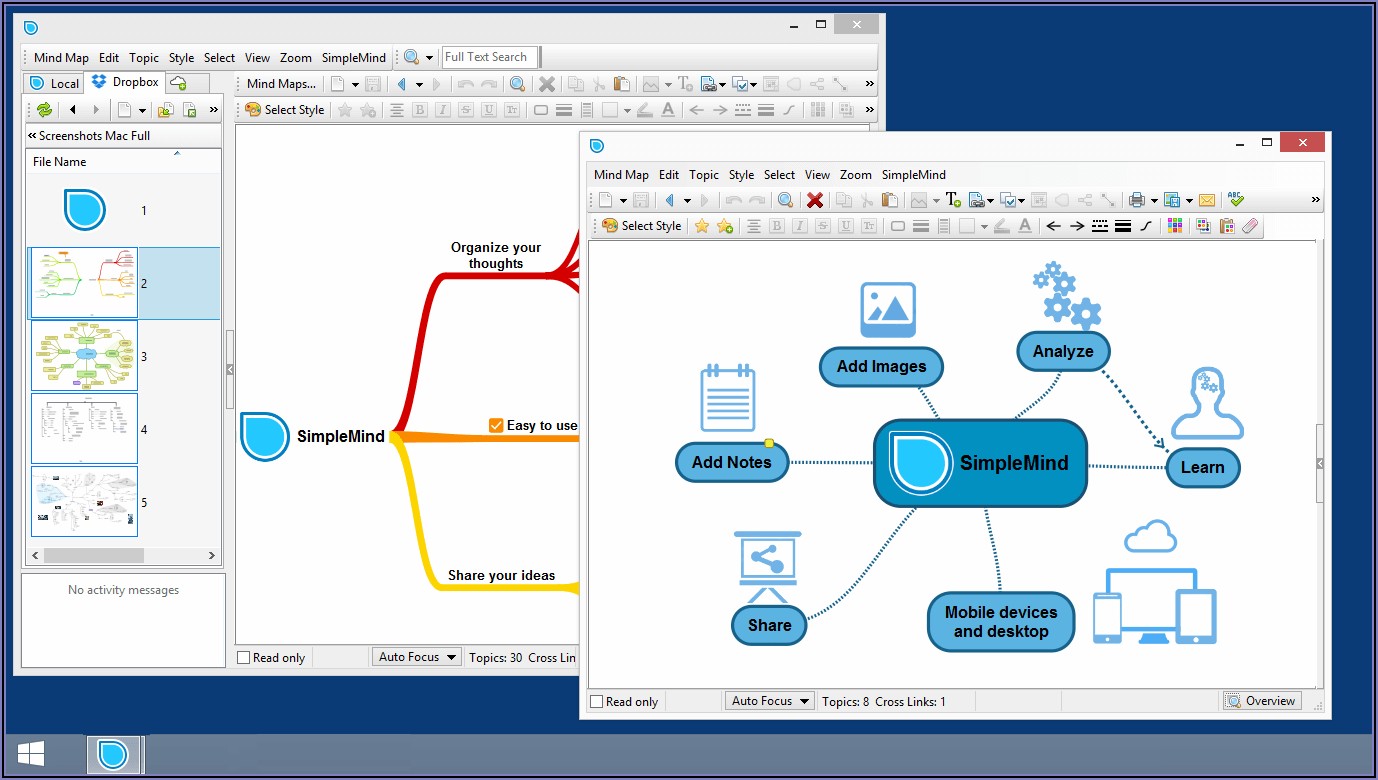Click Select Style button in back window
The image size is (1378, 780).
(285, 110)
